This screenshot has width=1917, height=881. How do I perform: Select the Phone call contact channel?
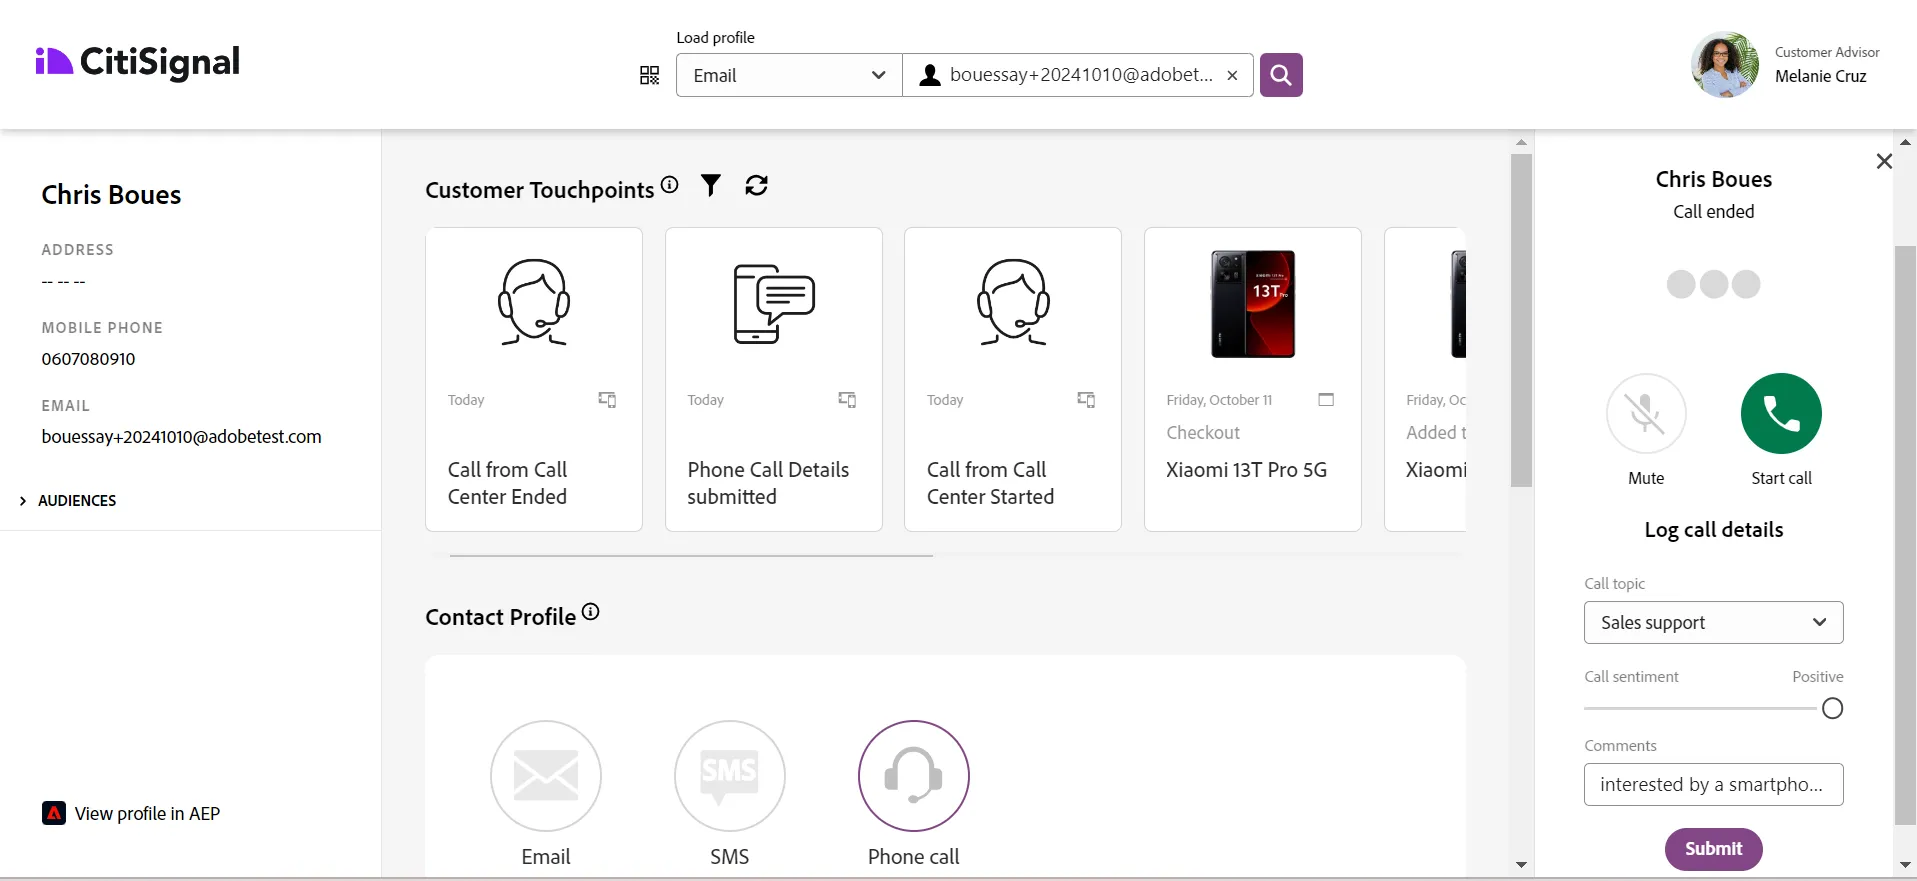914,776
